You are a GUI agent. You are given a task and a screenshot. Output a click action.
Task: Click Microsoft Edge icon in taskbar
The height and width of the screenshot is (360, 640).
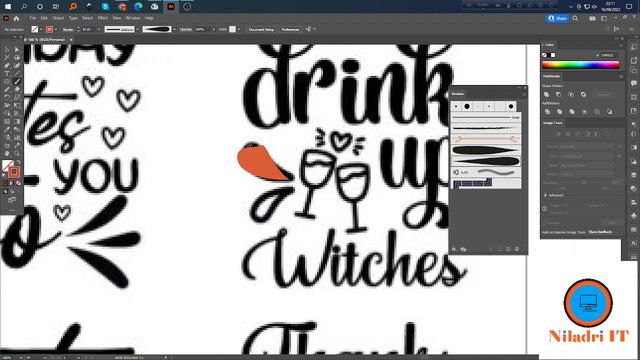coord(138,7)
